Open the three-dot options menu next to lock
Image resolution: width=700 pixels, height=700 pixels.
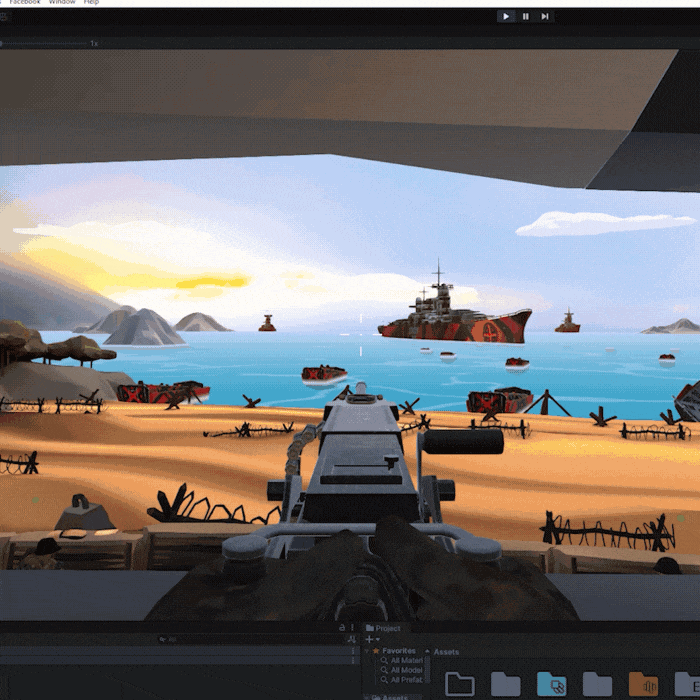[353, 628]
